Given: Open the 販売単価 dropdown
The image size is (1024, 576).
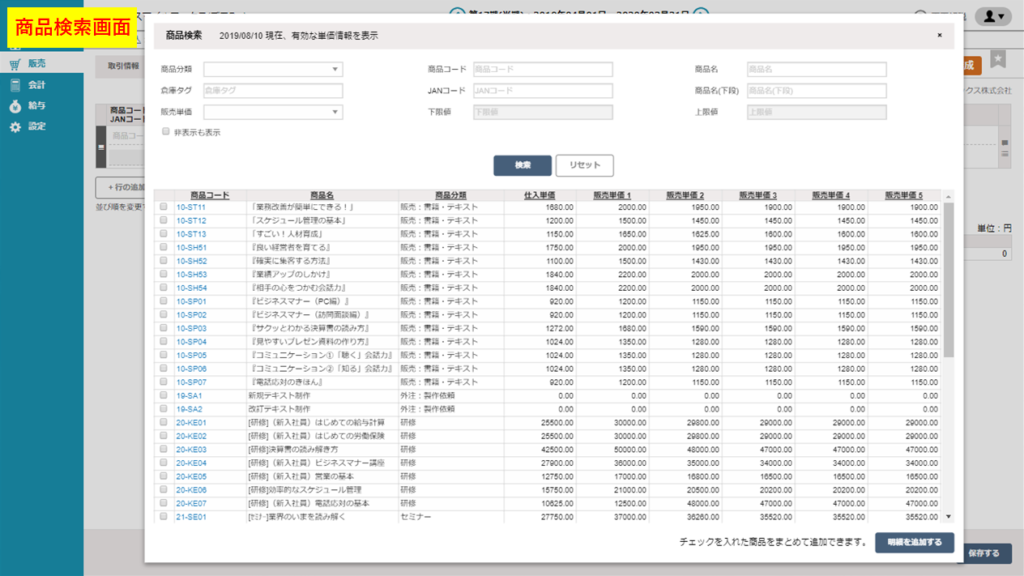Looking at the screenshot, I should click(x=273, y=112).
